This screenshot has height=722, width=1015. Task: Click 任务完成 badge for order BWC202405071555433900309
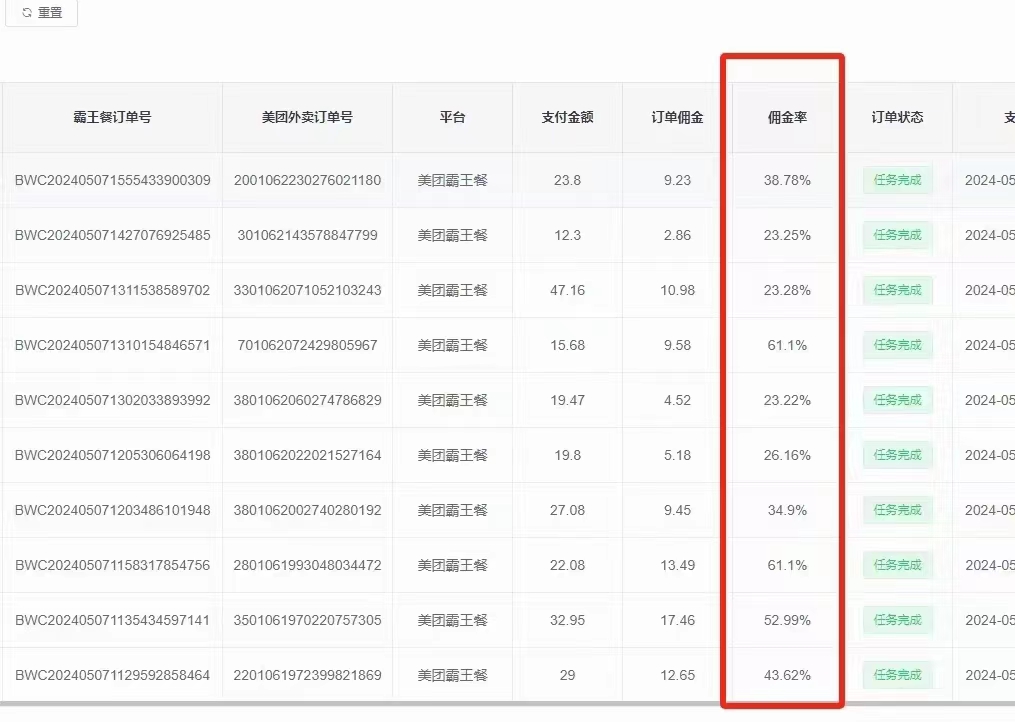(x=897, y=181)
